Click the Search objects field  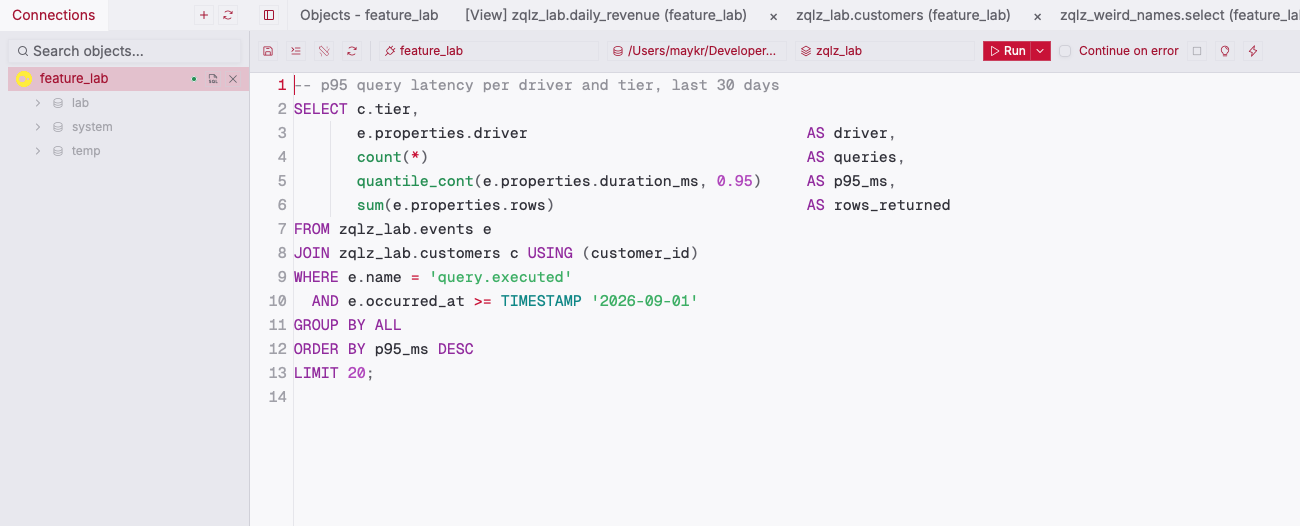click(125, 51)
